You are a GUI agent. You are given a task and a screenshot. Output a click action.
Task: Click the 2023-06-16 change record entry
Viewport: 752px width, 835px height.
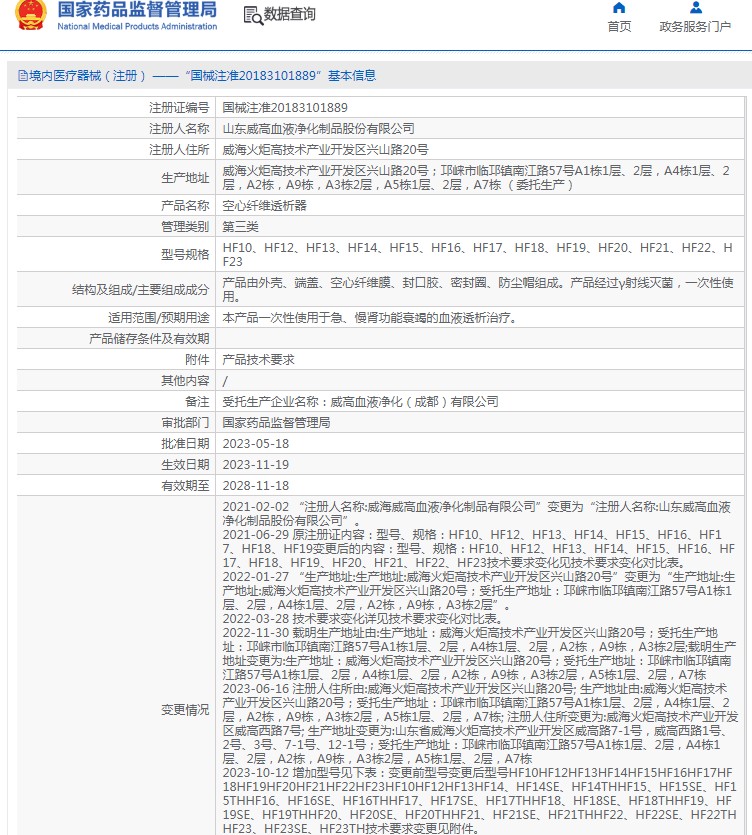tap(480, 724)
